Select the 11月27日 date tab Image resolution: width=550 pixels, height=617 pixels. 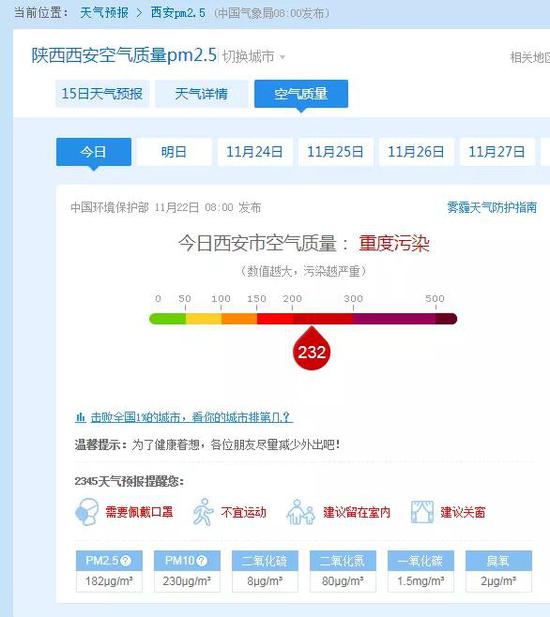coord(497,152)
